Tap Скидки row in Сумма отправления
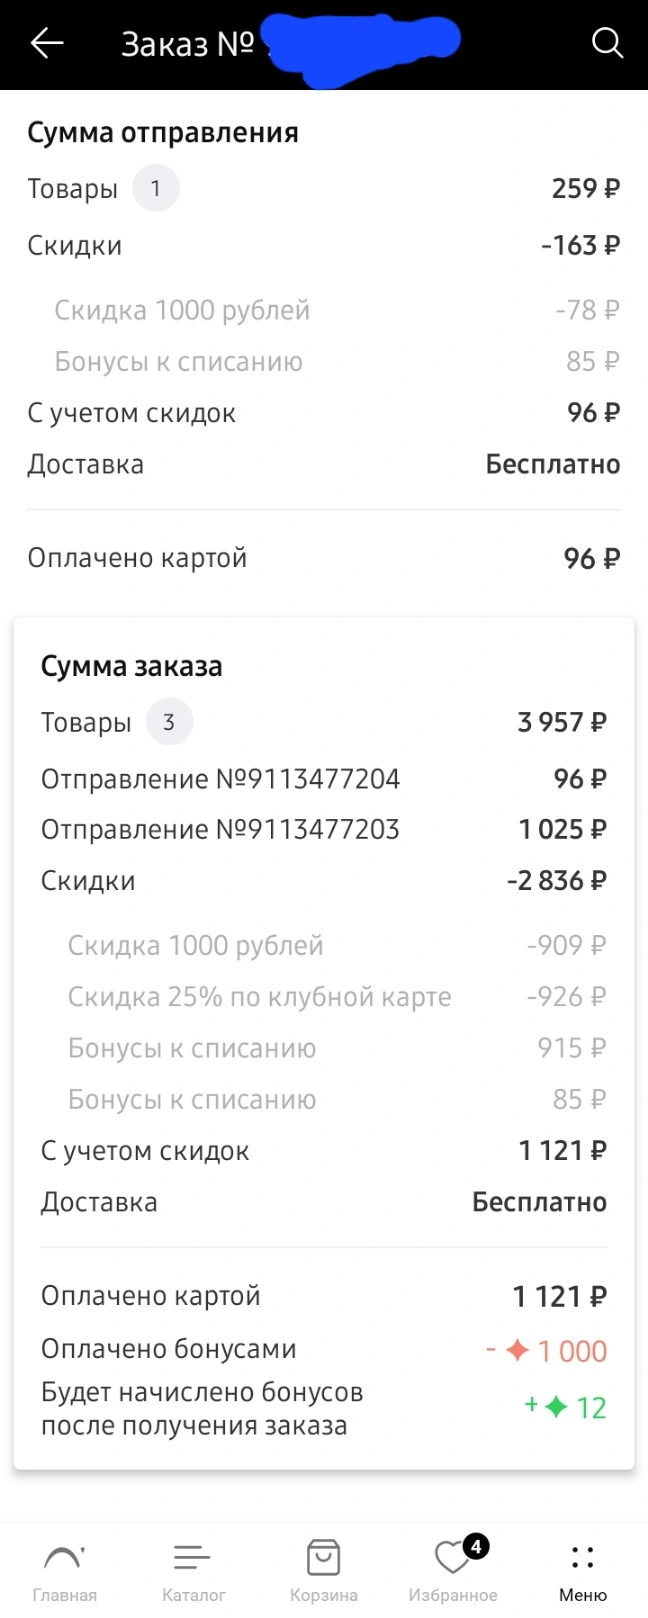Viewport: 648px width, 1618px height. pos(323,245)
